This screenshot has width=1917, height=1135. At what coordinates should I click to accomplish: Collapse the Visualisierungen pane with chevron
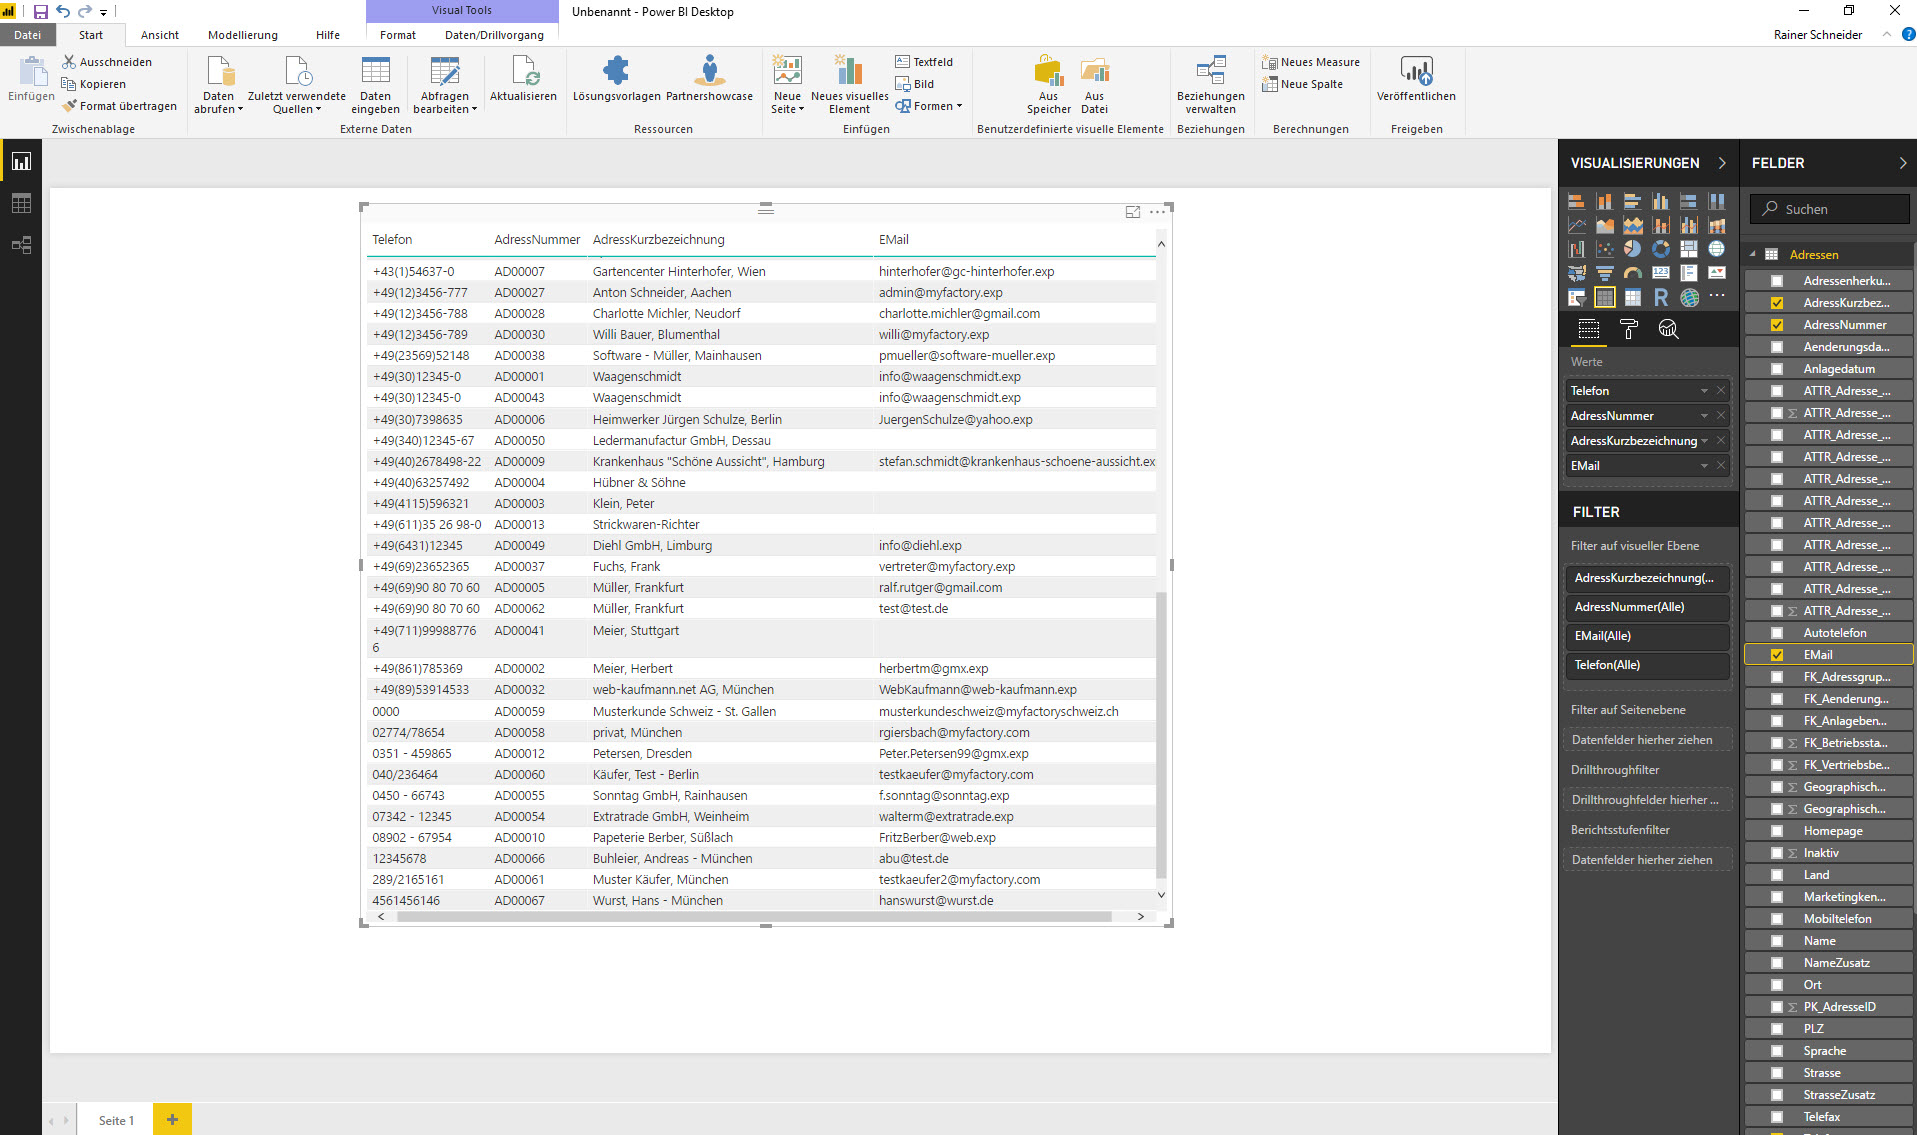[x=1722, y=163]
